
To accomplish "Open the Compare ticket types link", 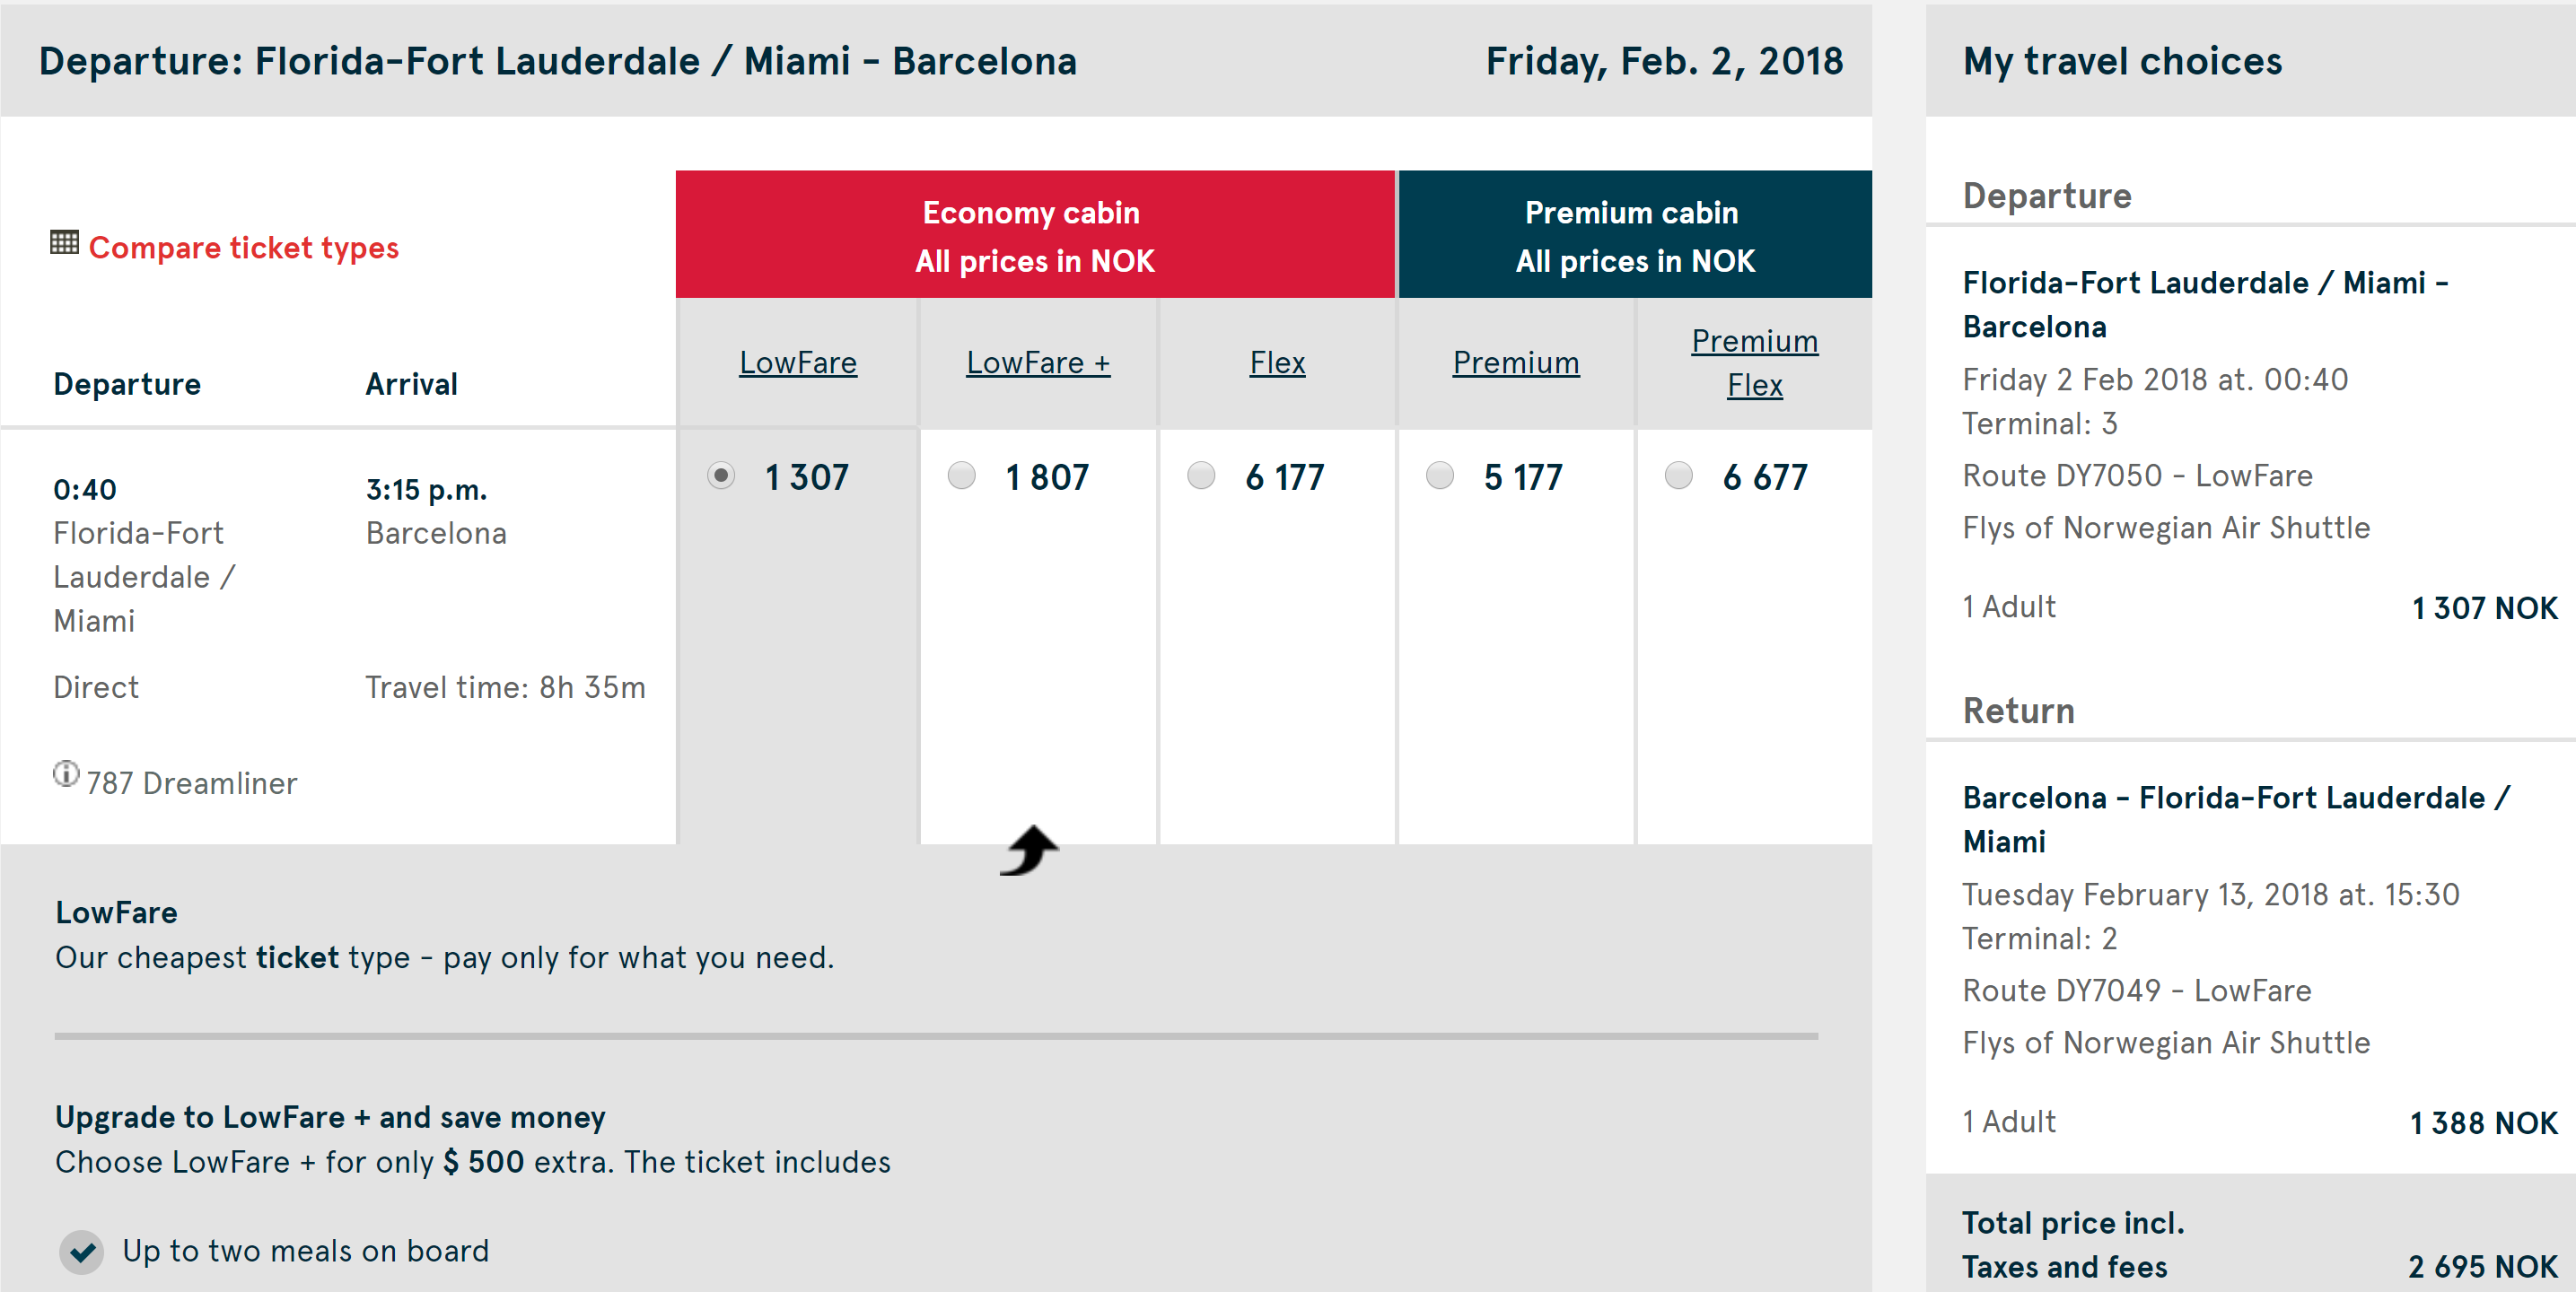I will (x=243, y=247).
